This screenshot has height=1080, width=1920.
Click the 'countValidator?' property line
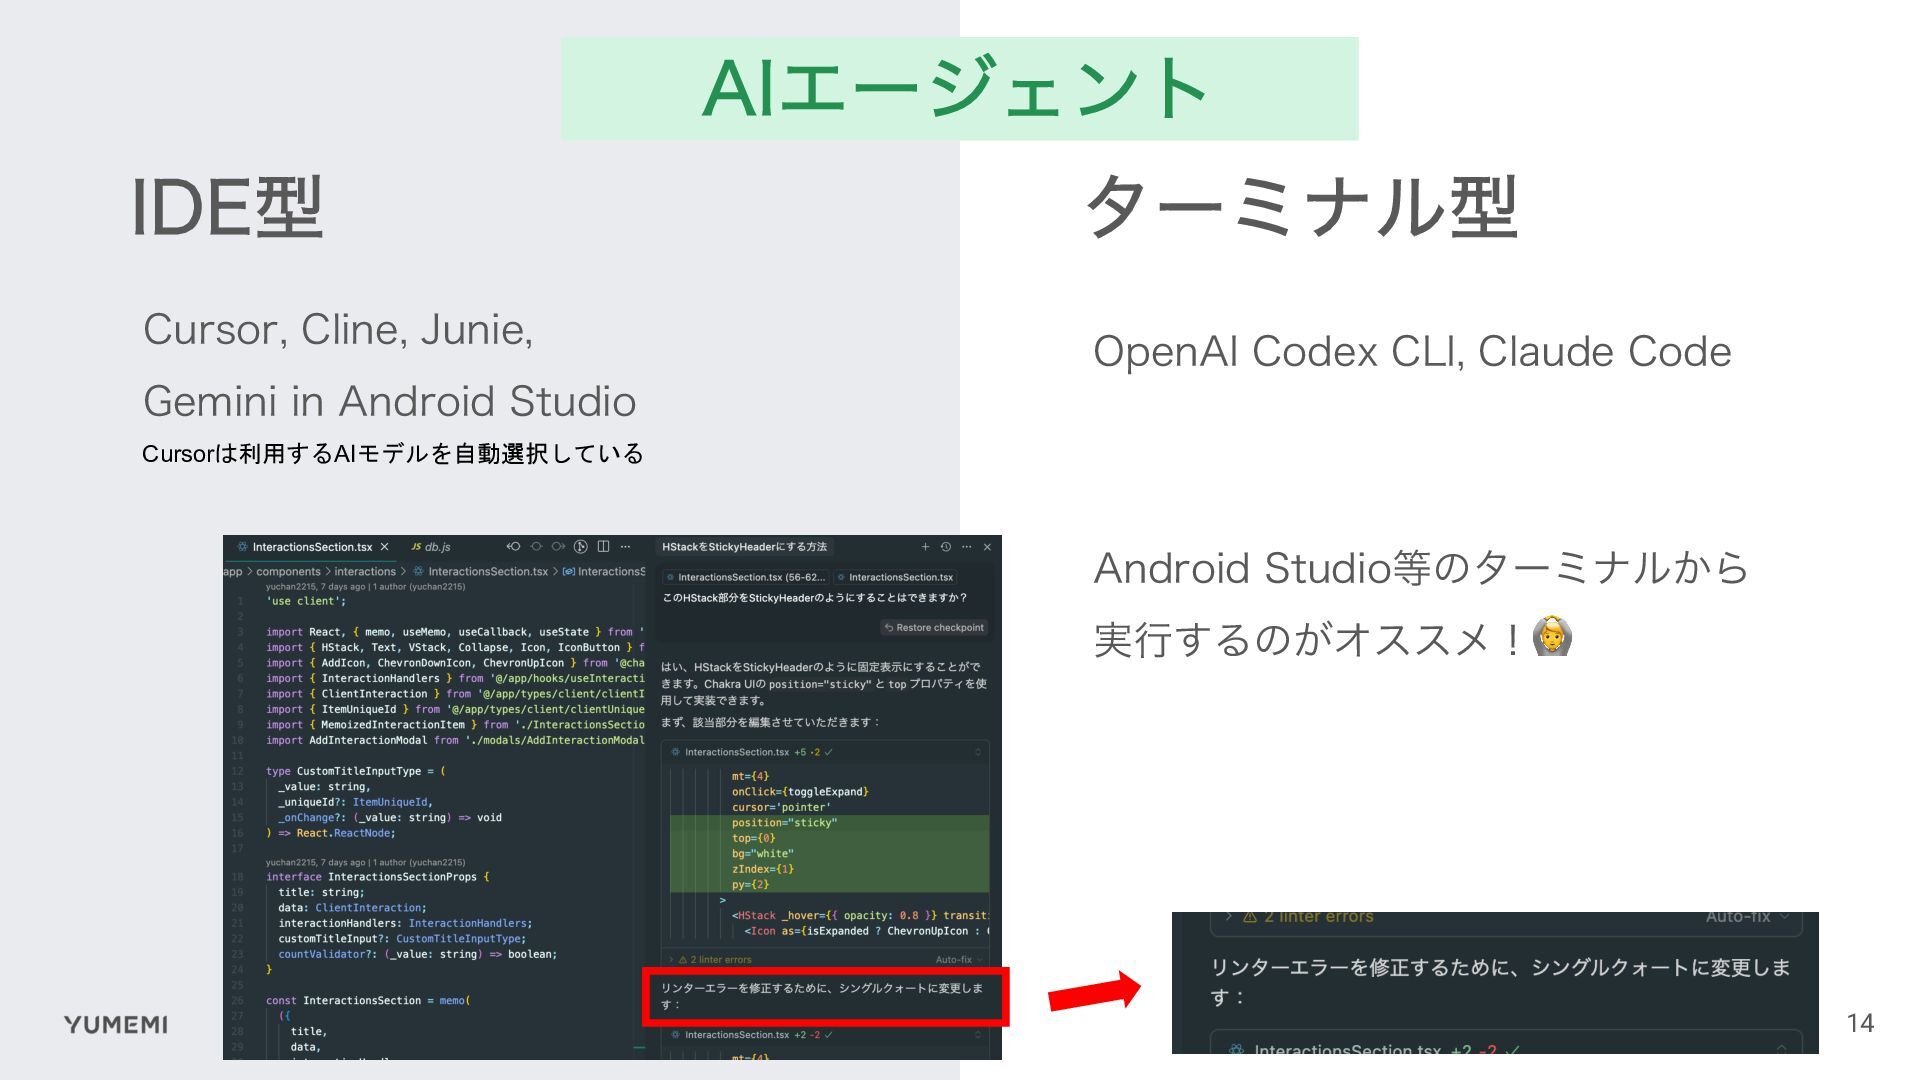[x=417, y=955]
